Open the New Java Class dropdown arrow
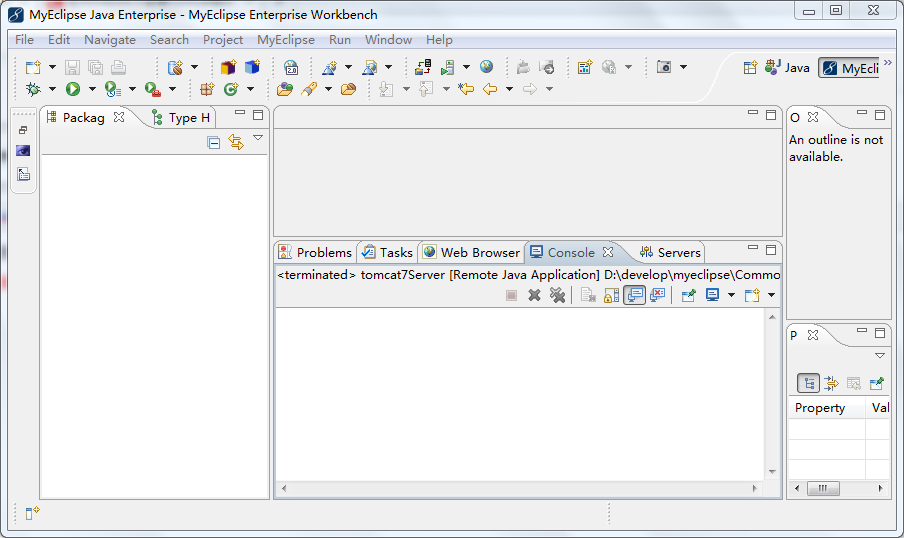The image size is (904, 538). 250,89
